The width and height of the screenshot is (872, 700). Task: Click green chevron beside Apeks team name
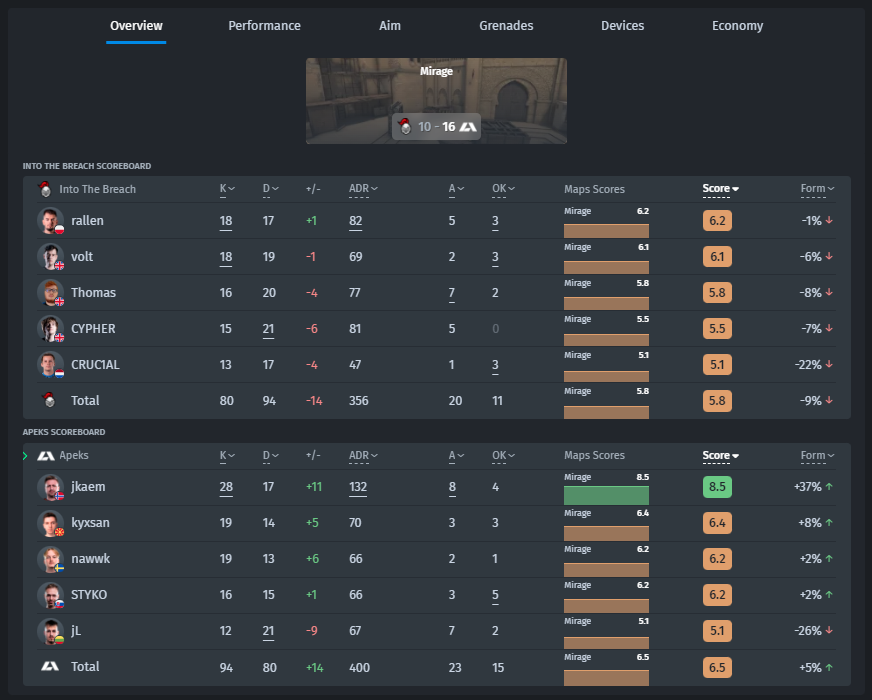point(25,456)
